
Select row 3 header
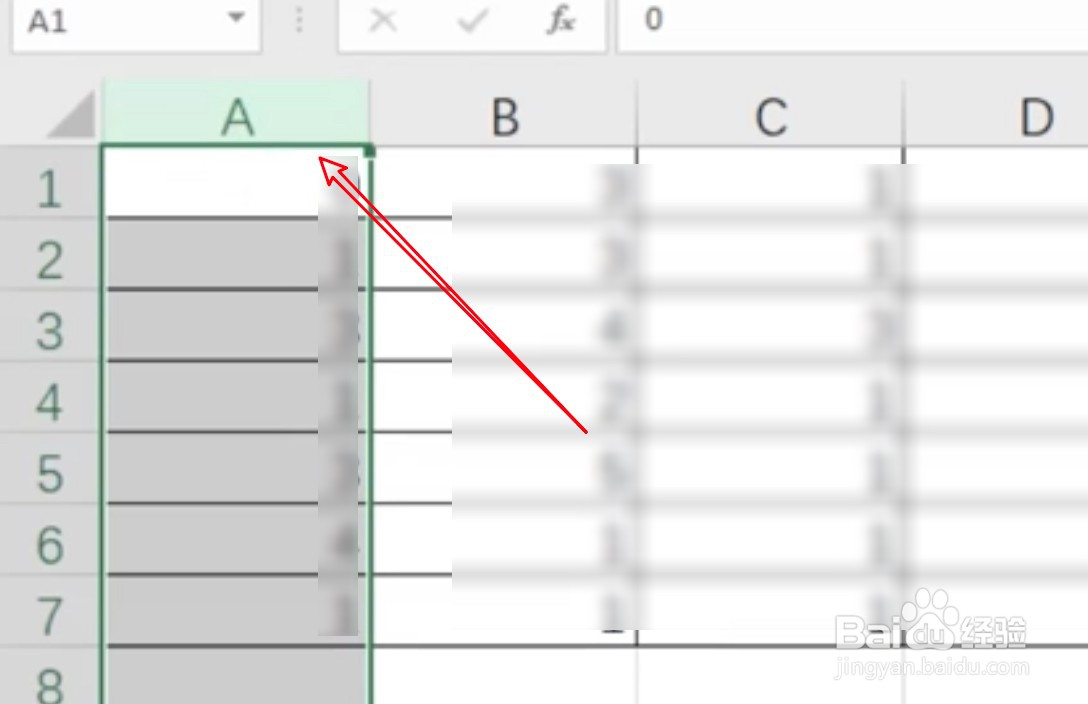tap(50, 325)
